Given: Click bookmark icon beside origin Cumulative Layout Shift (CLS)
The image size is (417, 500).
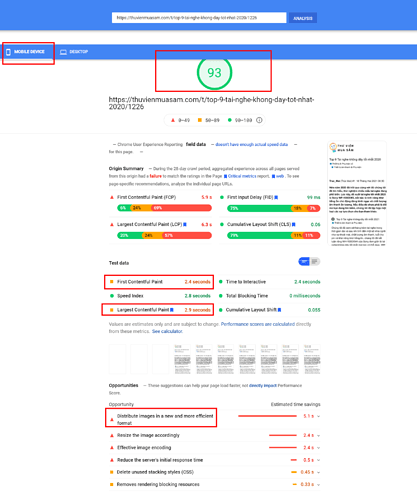Looking at the screenshot, I should click(294, 225).
